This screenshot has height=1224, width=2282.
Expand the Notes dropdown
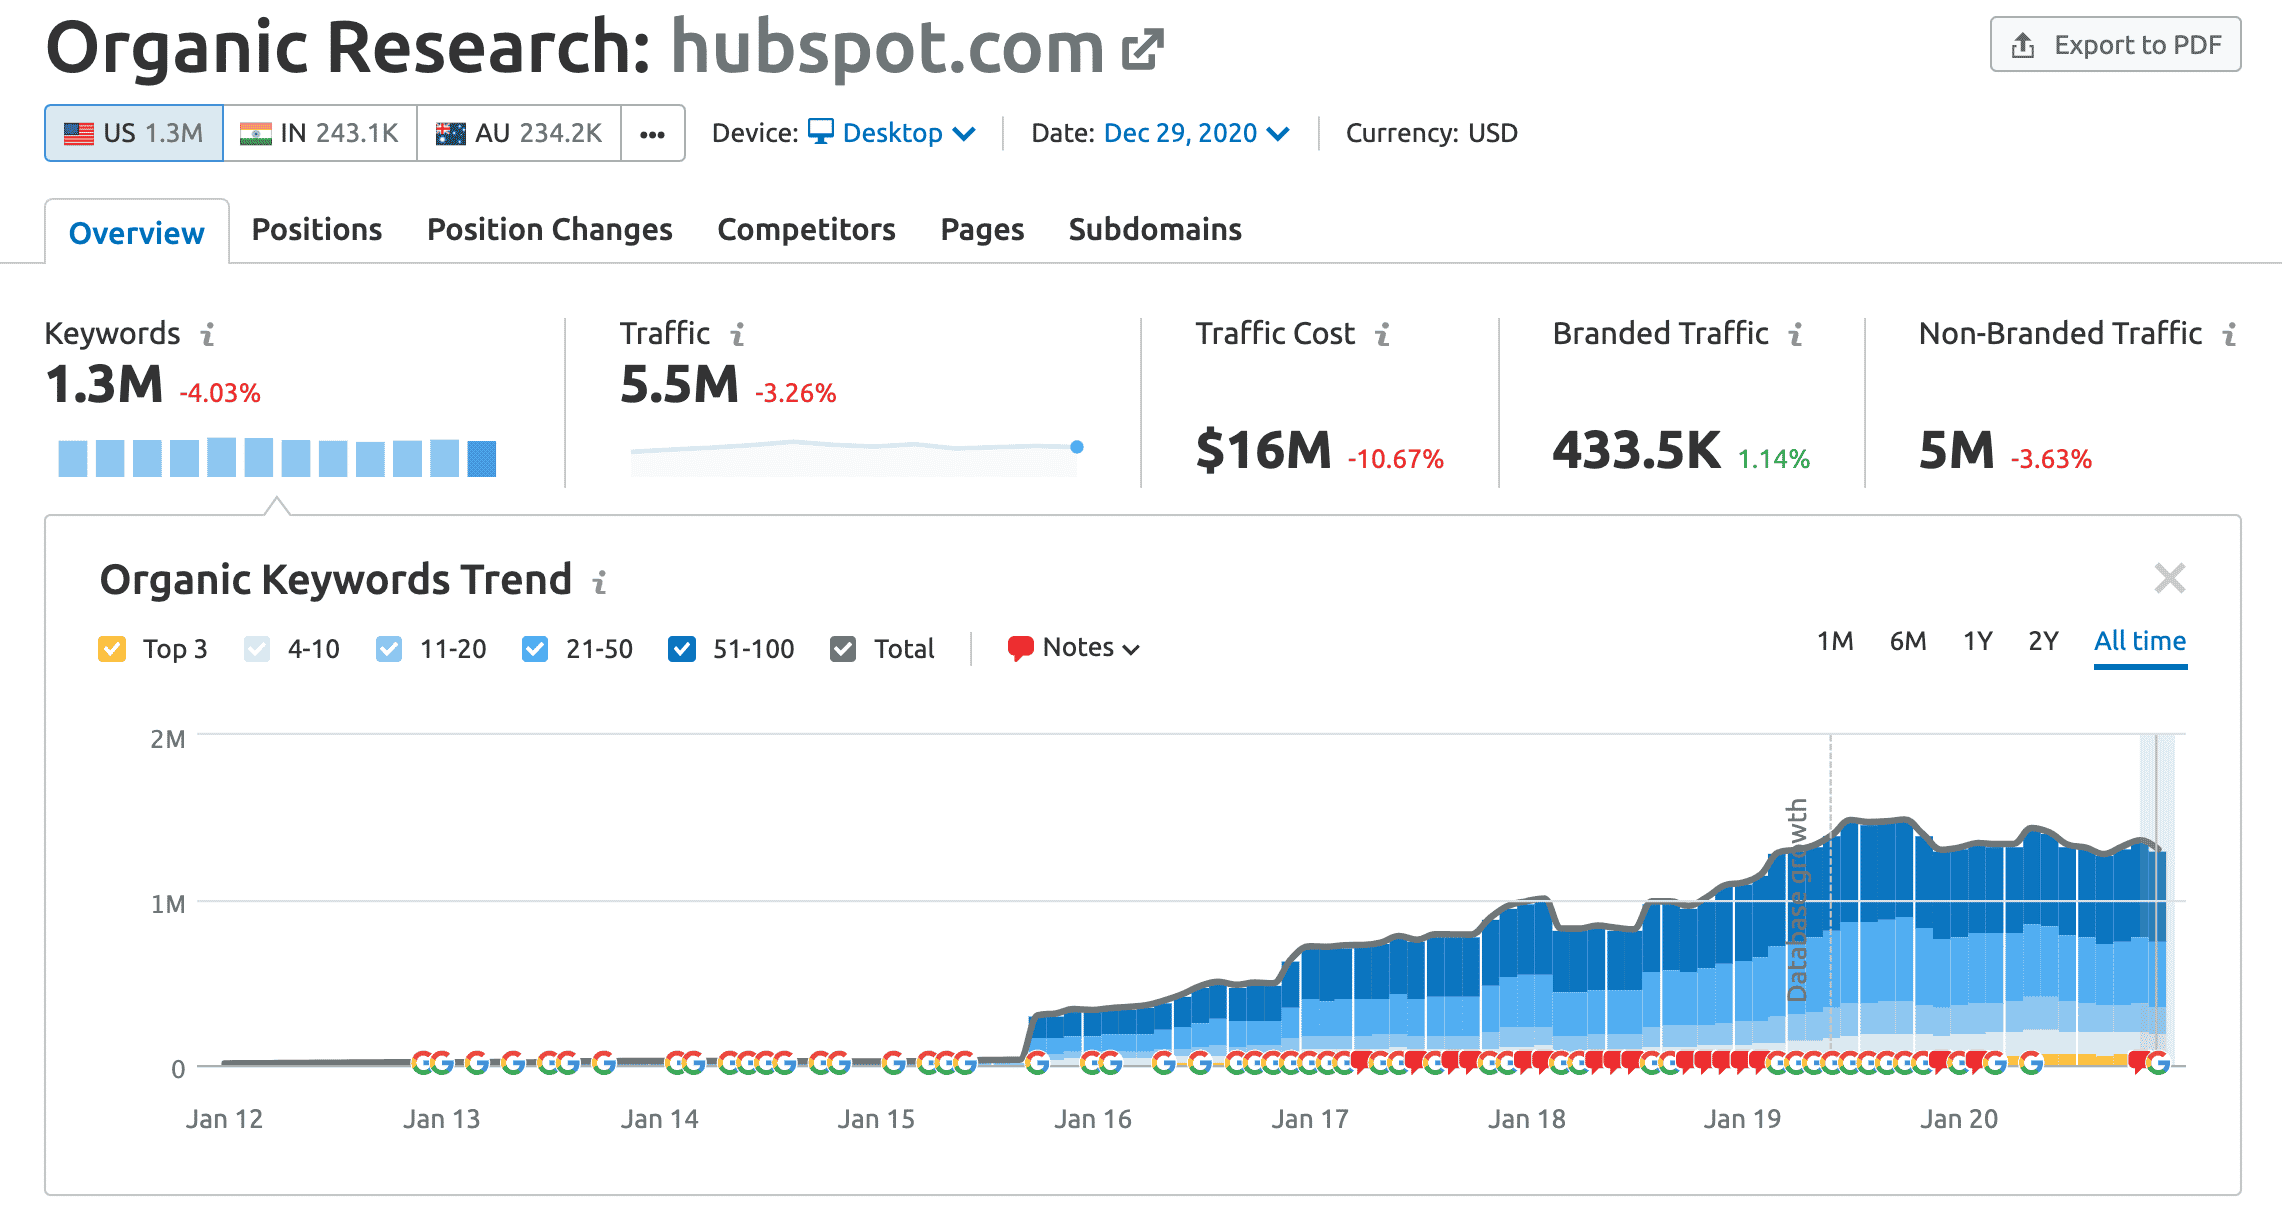click(1074, 648)
